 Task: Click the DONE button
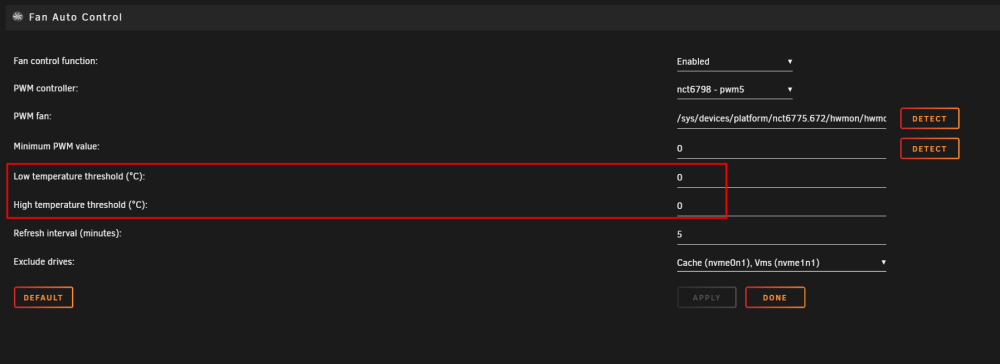point(775,298)
